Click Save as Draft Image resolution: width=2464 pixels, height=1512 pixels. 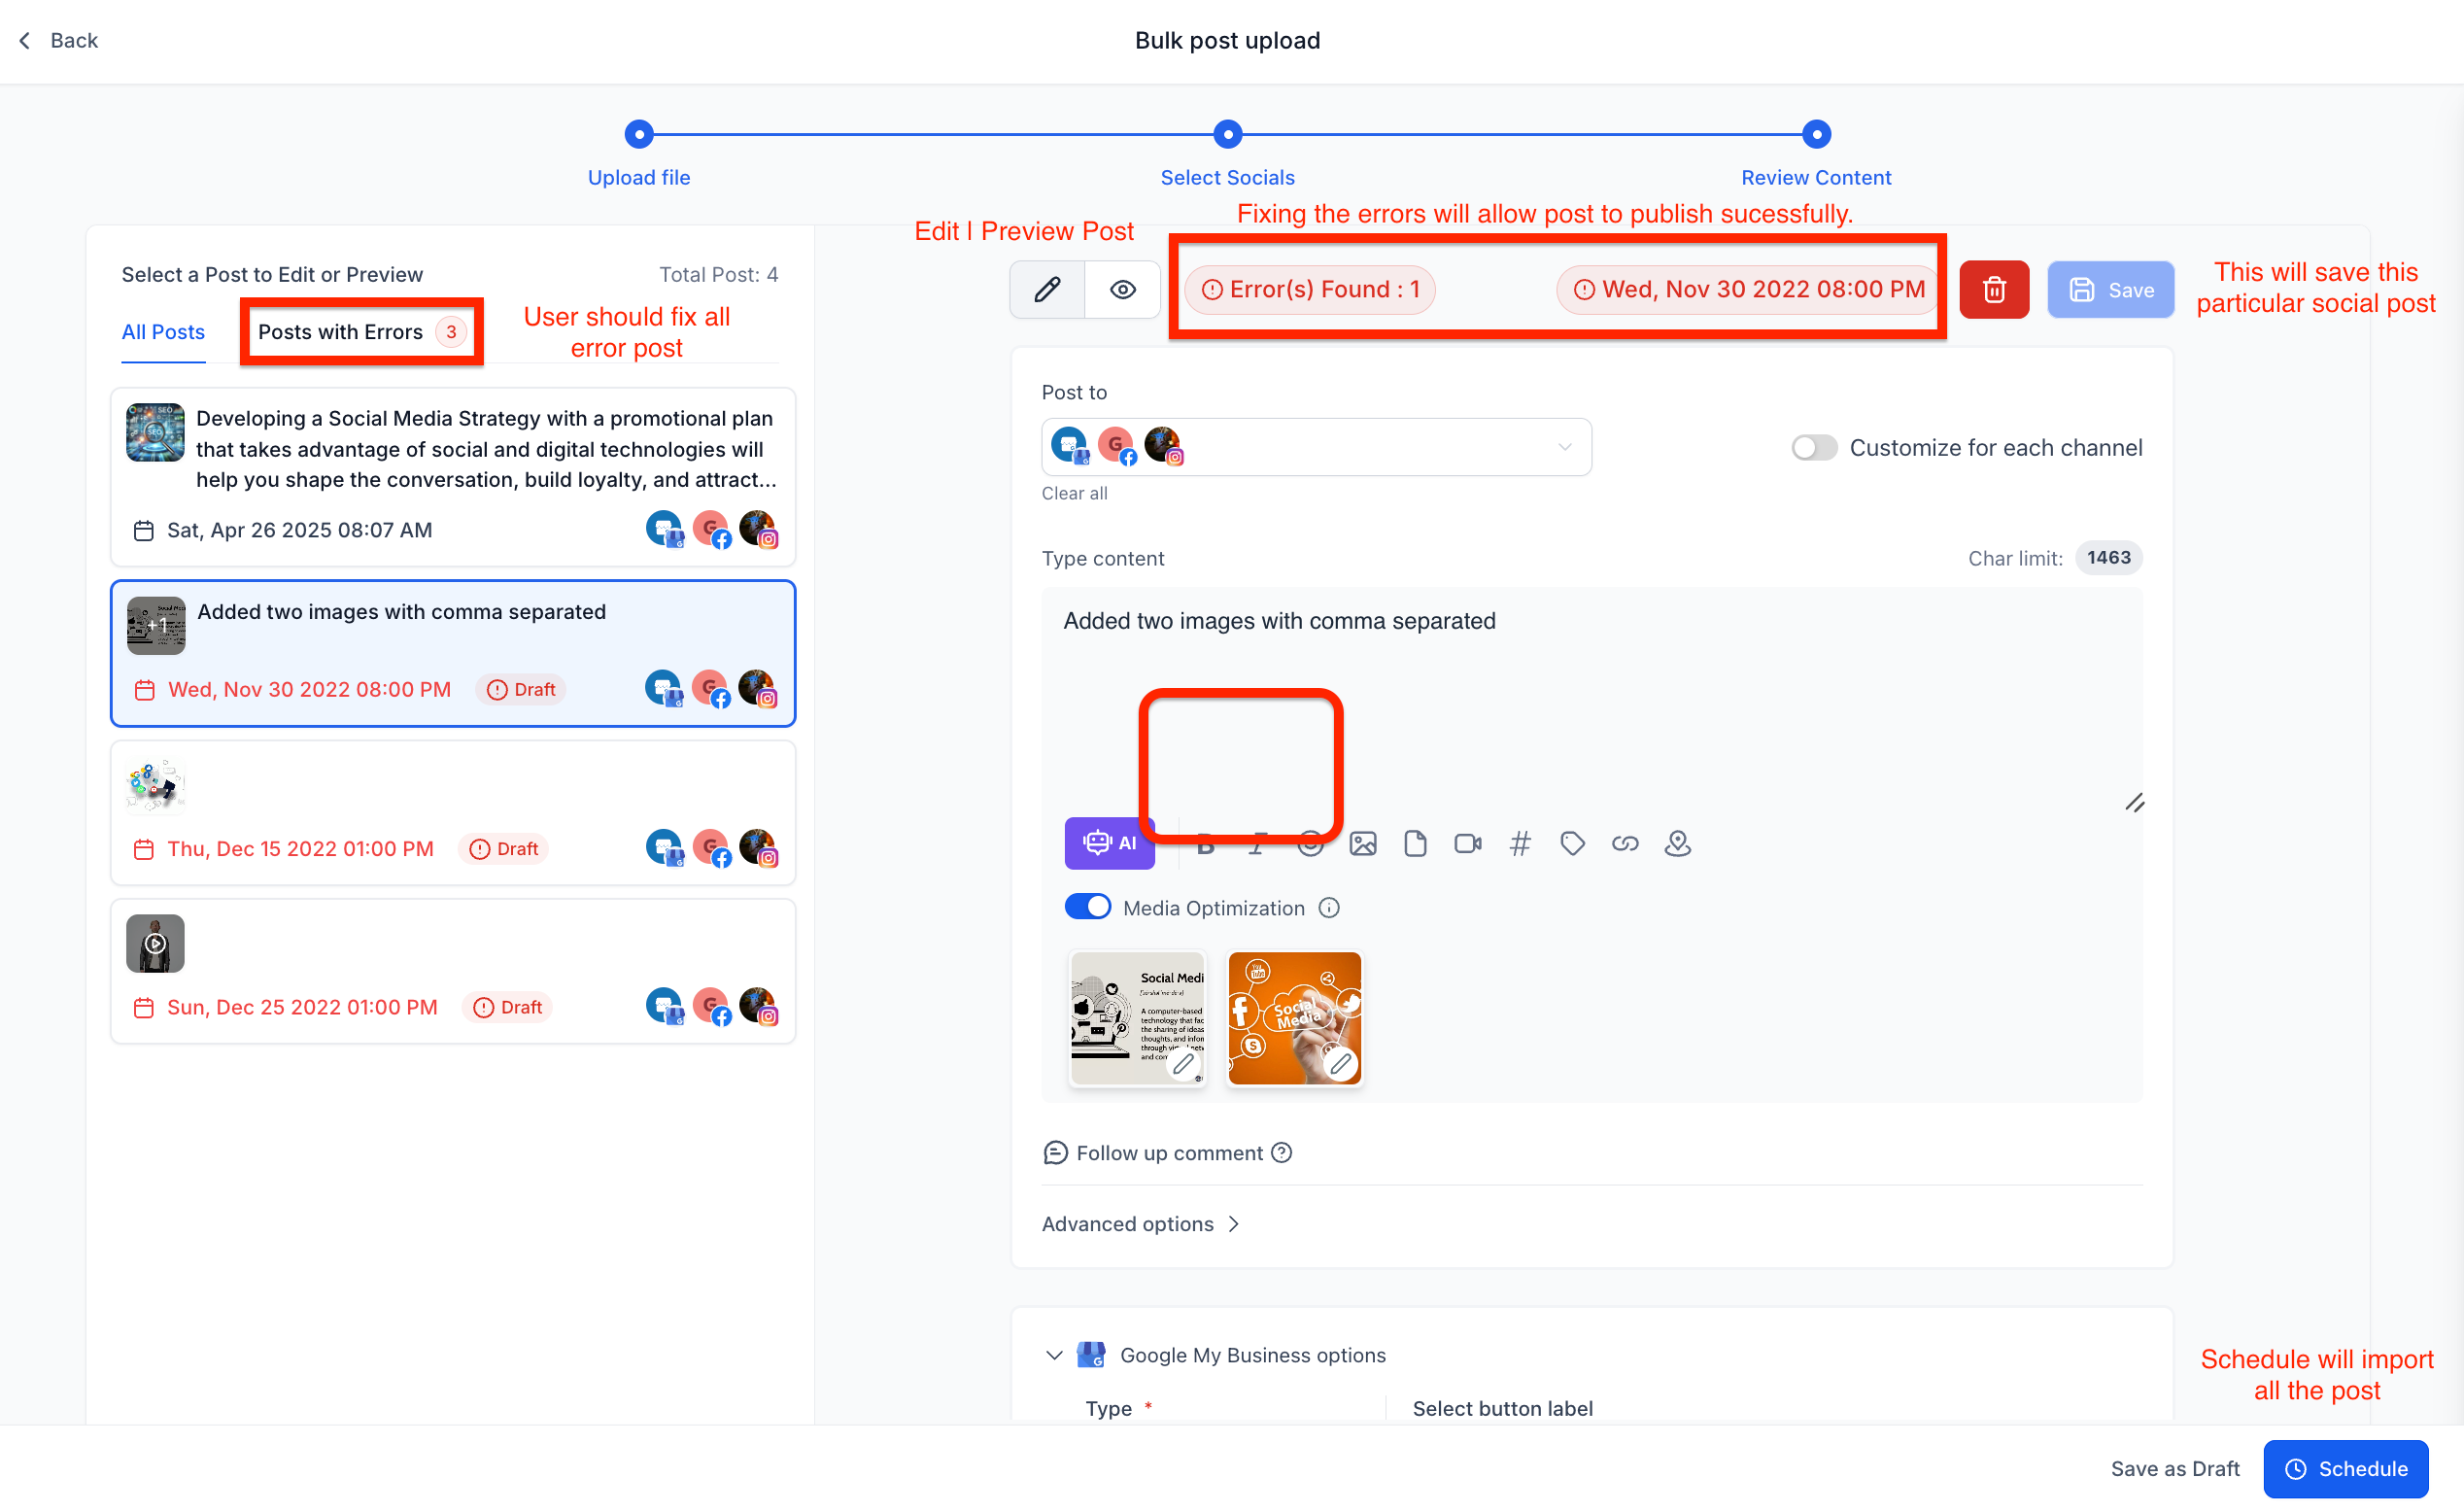coord(2174,1468)
